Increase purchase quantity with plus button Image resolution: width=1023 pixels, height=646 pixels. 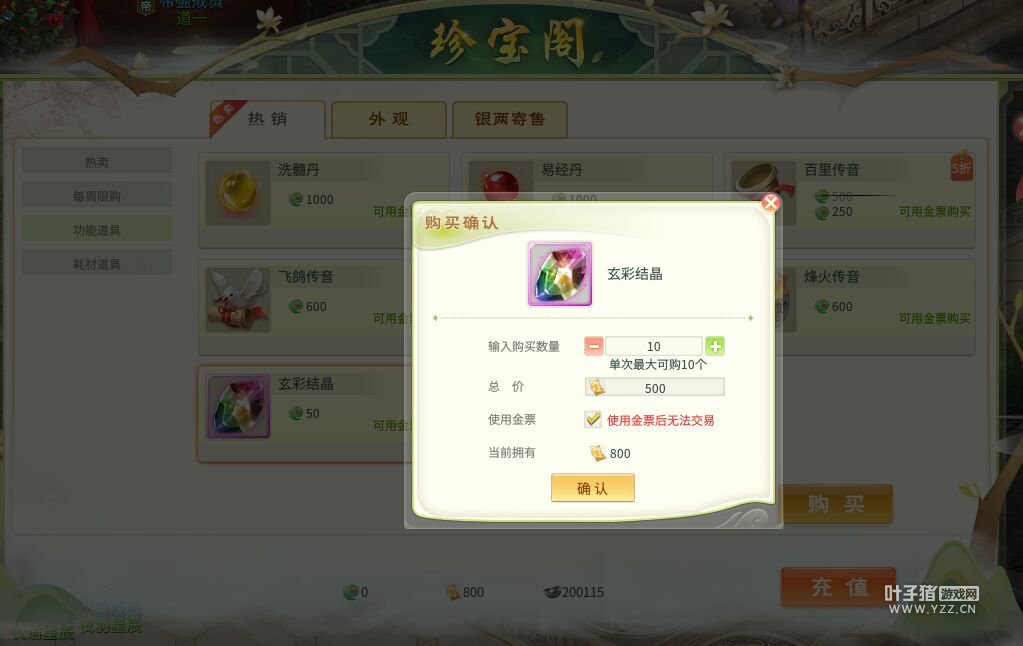[x=715, y=346]
